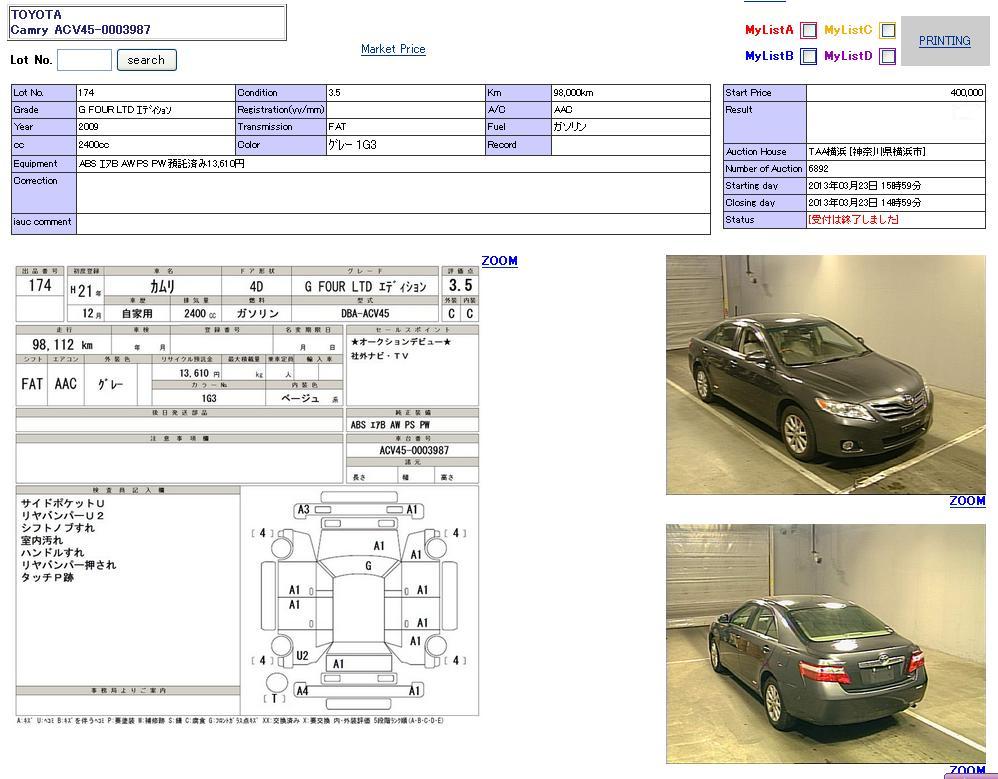Screen dimensions: 998x779
Task: Click the Auction House value cell
Action: tap(866, 152)
